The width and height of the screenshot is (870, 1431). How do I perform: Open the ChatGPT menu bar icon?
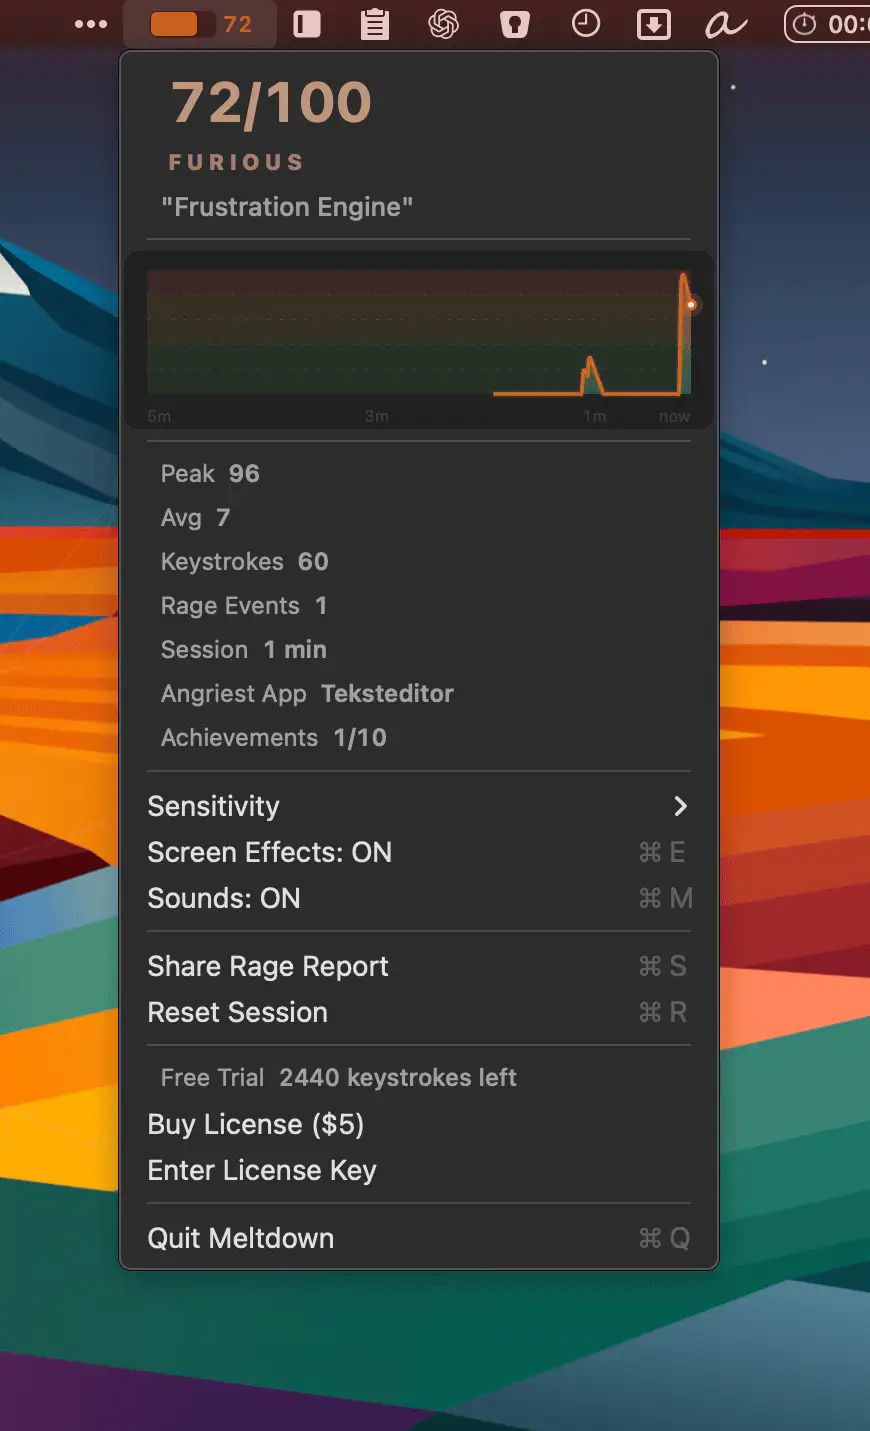coord(443,24)
